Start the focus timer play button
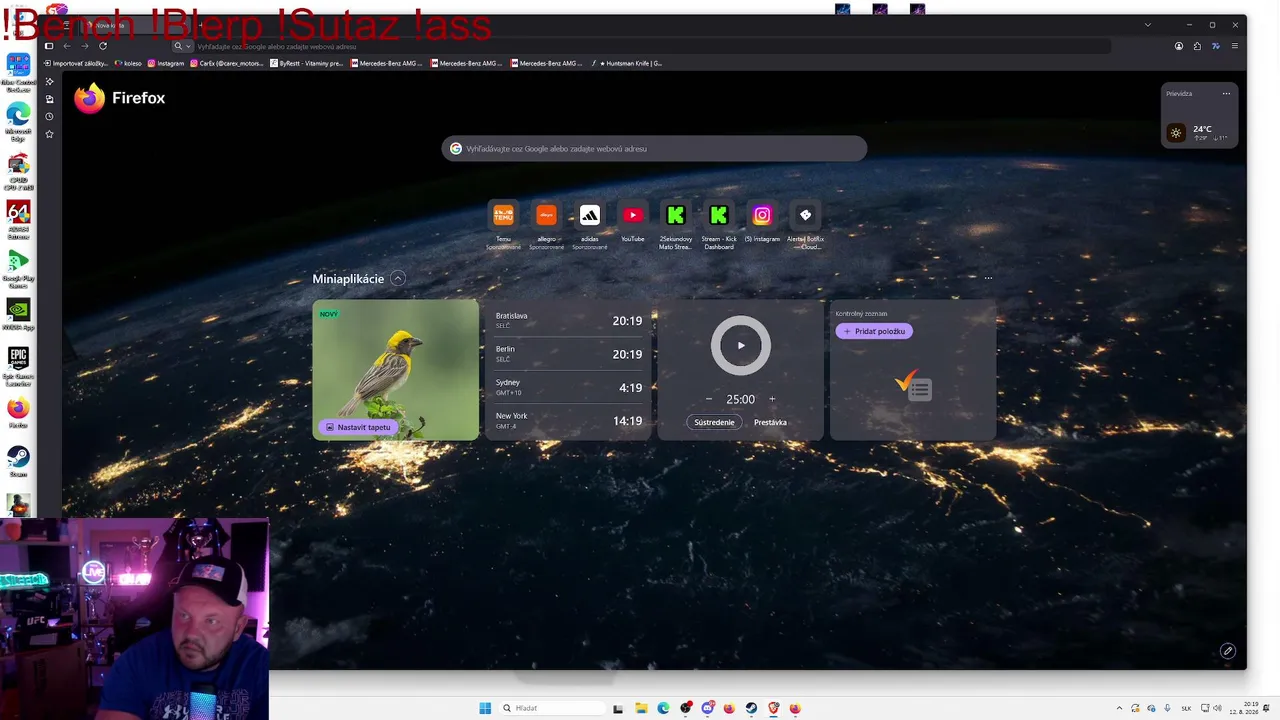 click(x=741, y=346)
